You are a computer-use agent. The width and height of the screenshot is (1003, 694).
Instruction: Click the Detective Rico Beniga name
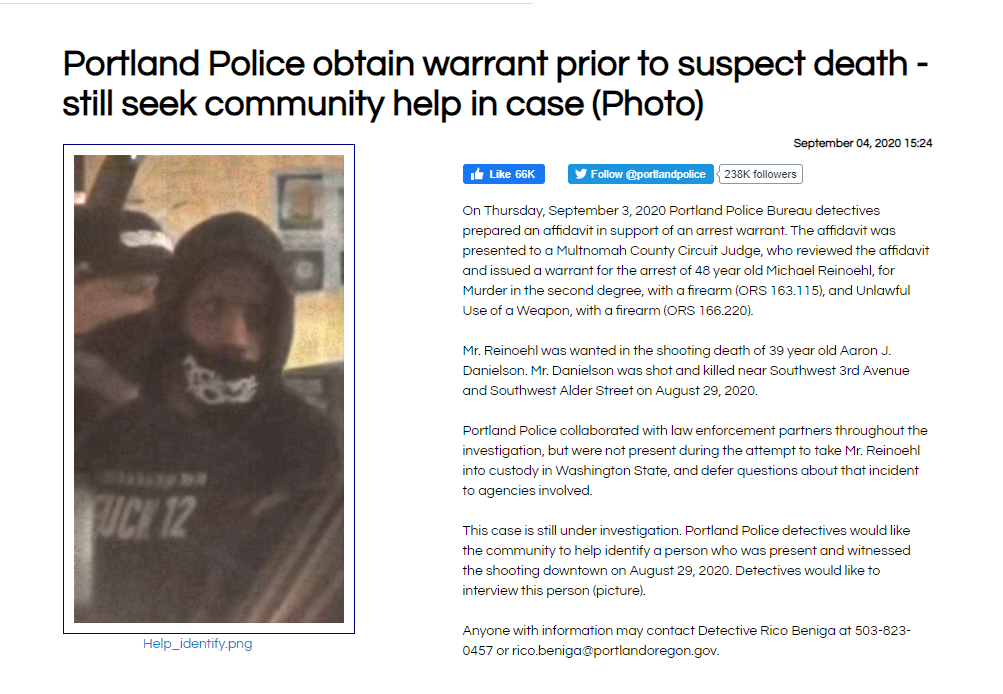(x=766, y=631)
